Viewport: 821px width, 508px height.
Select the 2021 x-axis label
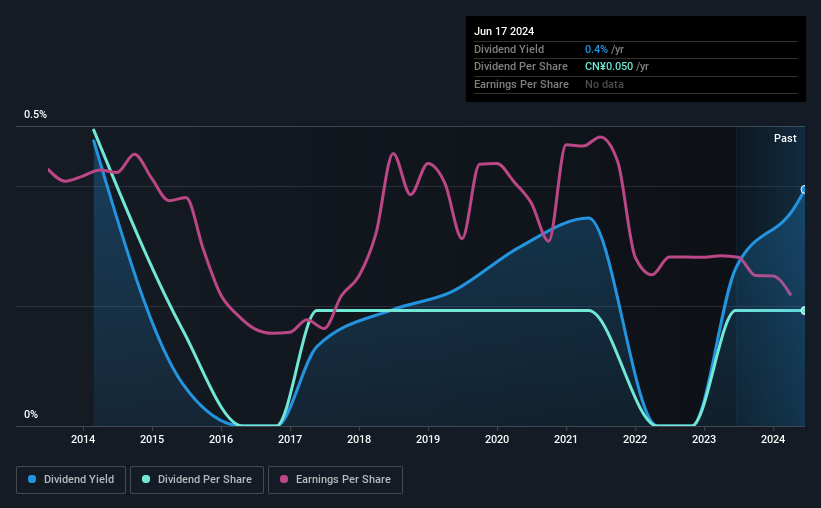566,439
